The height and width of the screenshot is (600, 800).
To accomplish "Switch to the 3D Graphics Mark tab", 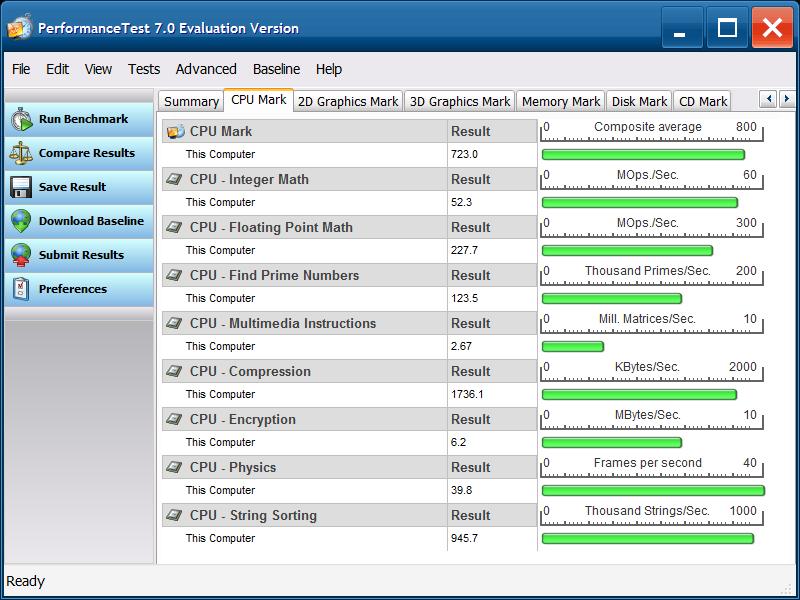I will tap(460, 102).
